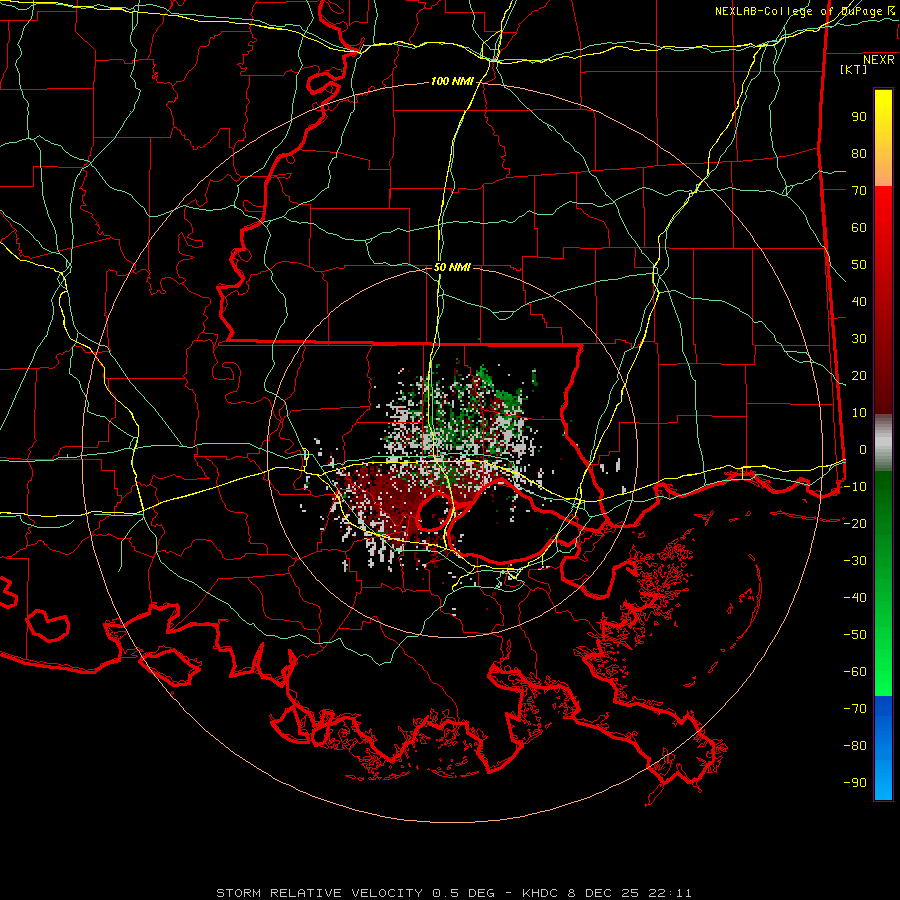The image size is (900, 900).
Task: Click the blue bottom segment of the color bar
Action: coord(883,748)
